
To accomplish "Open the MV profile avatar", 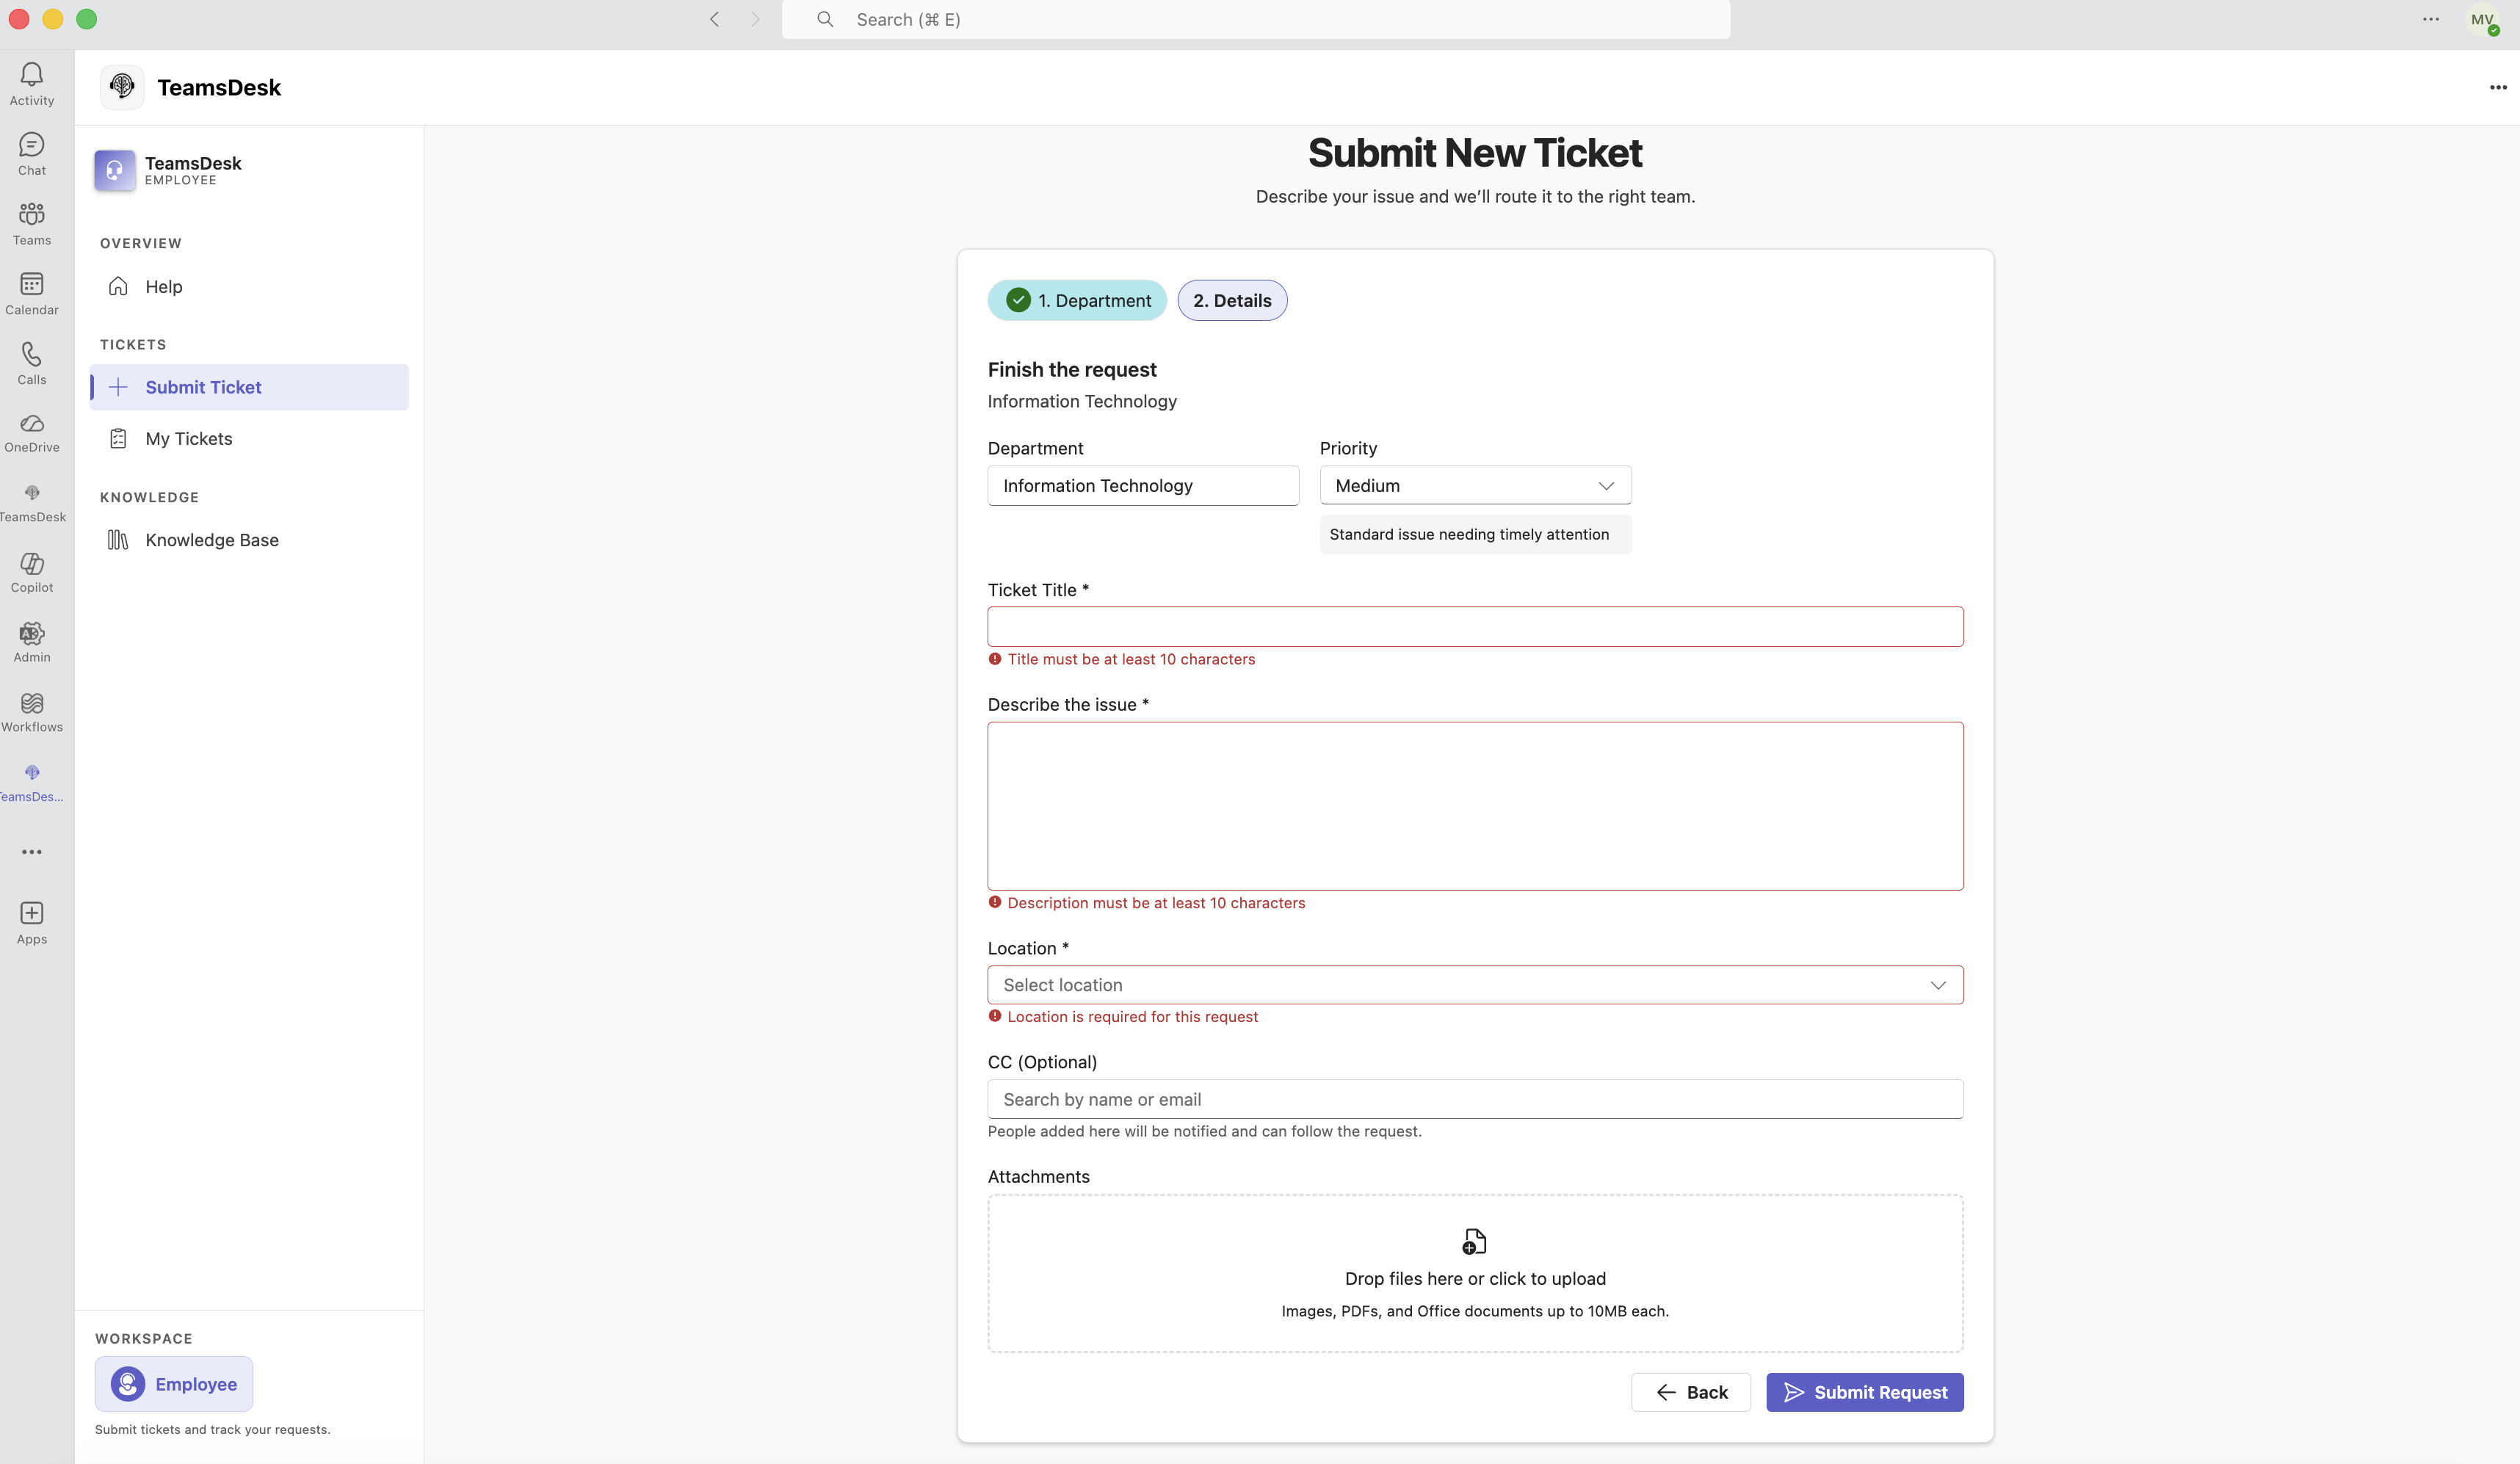I will (2483, 20).
